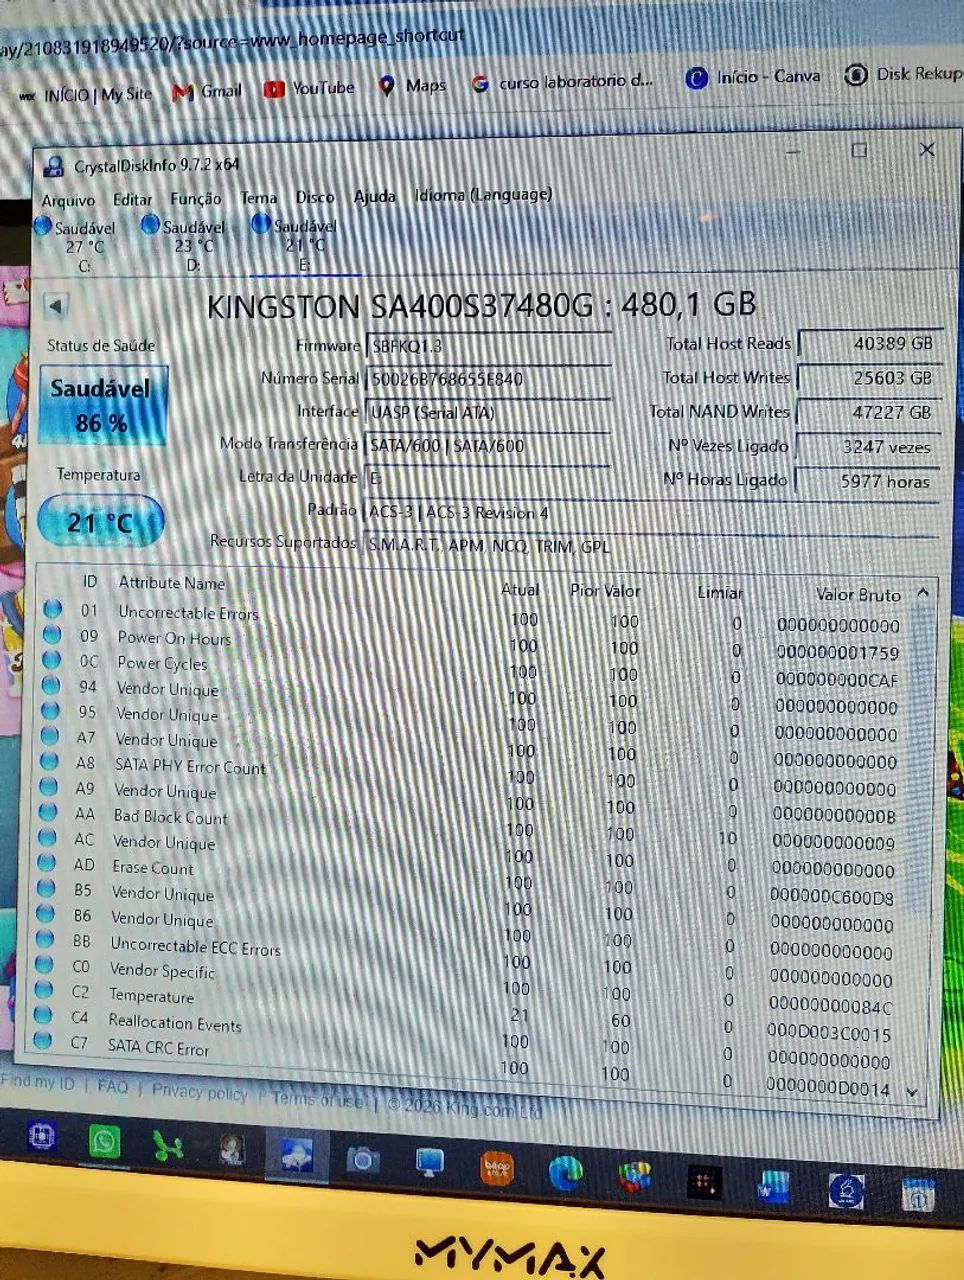This screenshot has width=964, height=1280.
Task: Click status dot for Temperature row
Action: (x=43, y=991)
